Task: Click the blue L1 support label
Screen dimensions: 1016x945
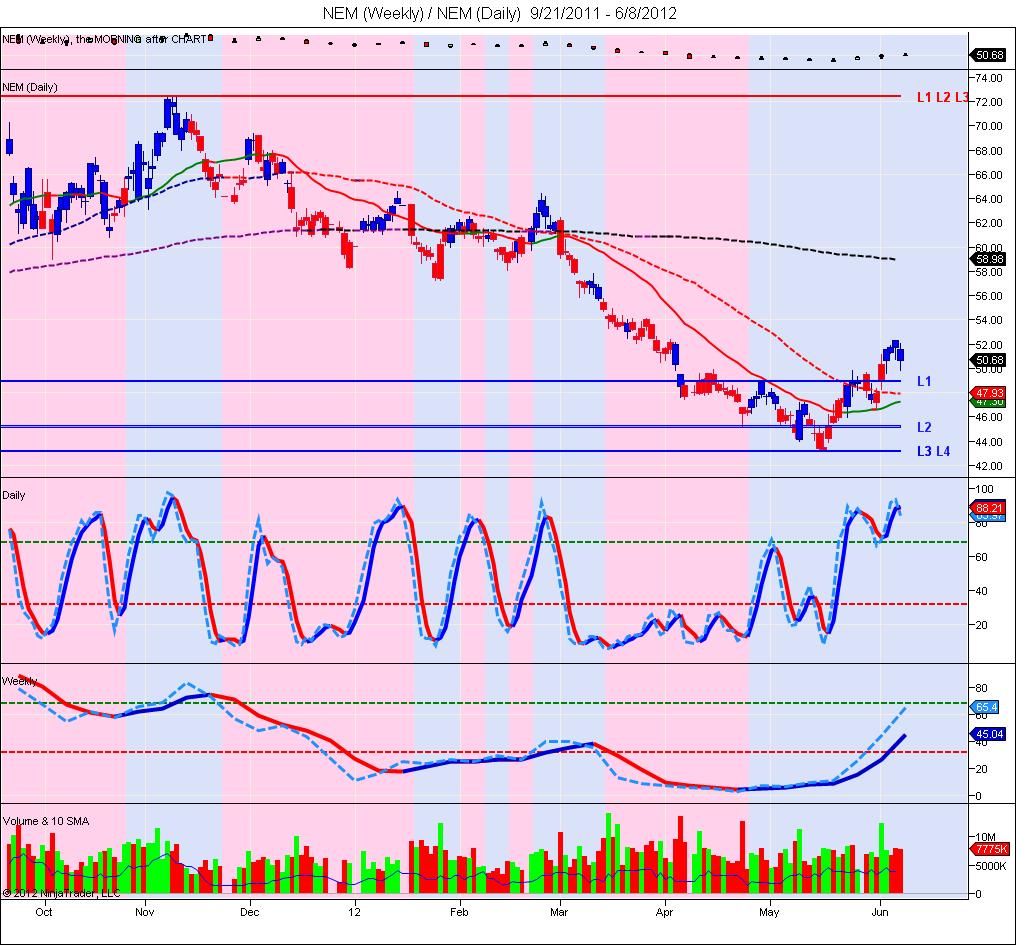Action: [924, 381]
